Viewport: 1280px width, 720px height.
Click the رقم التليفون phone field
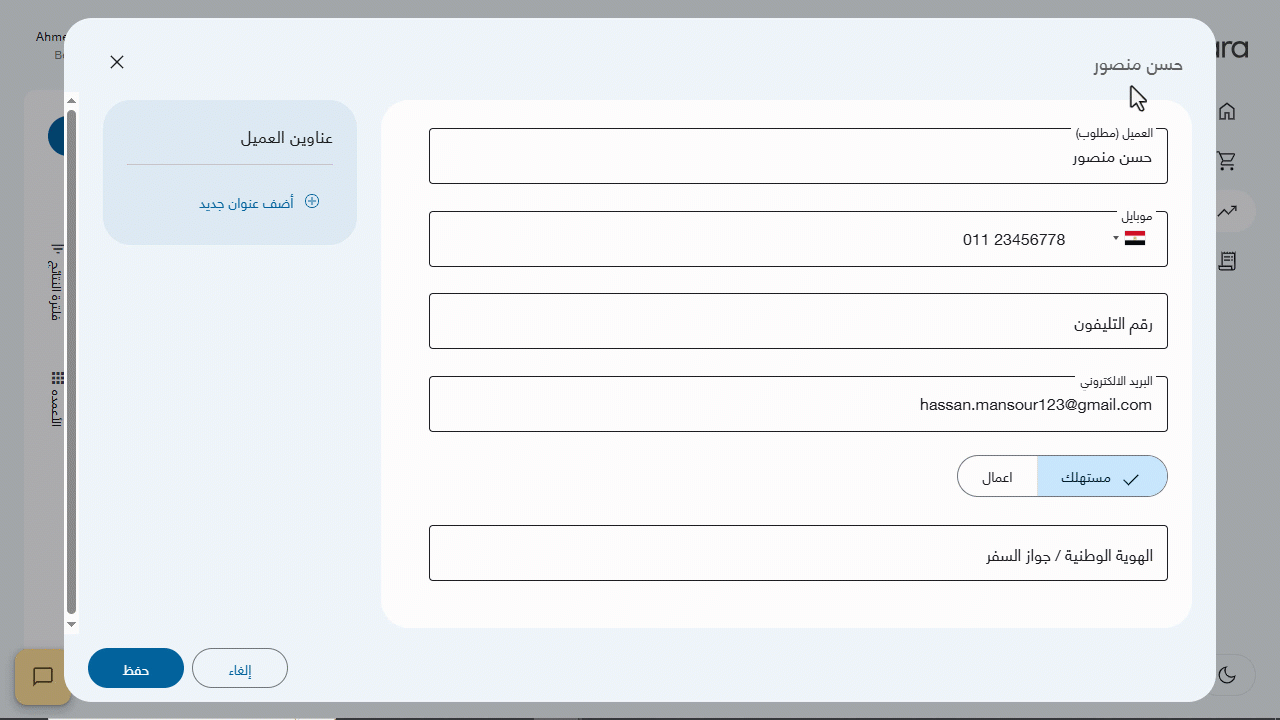(x=798, y=321)
